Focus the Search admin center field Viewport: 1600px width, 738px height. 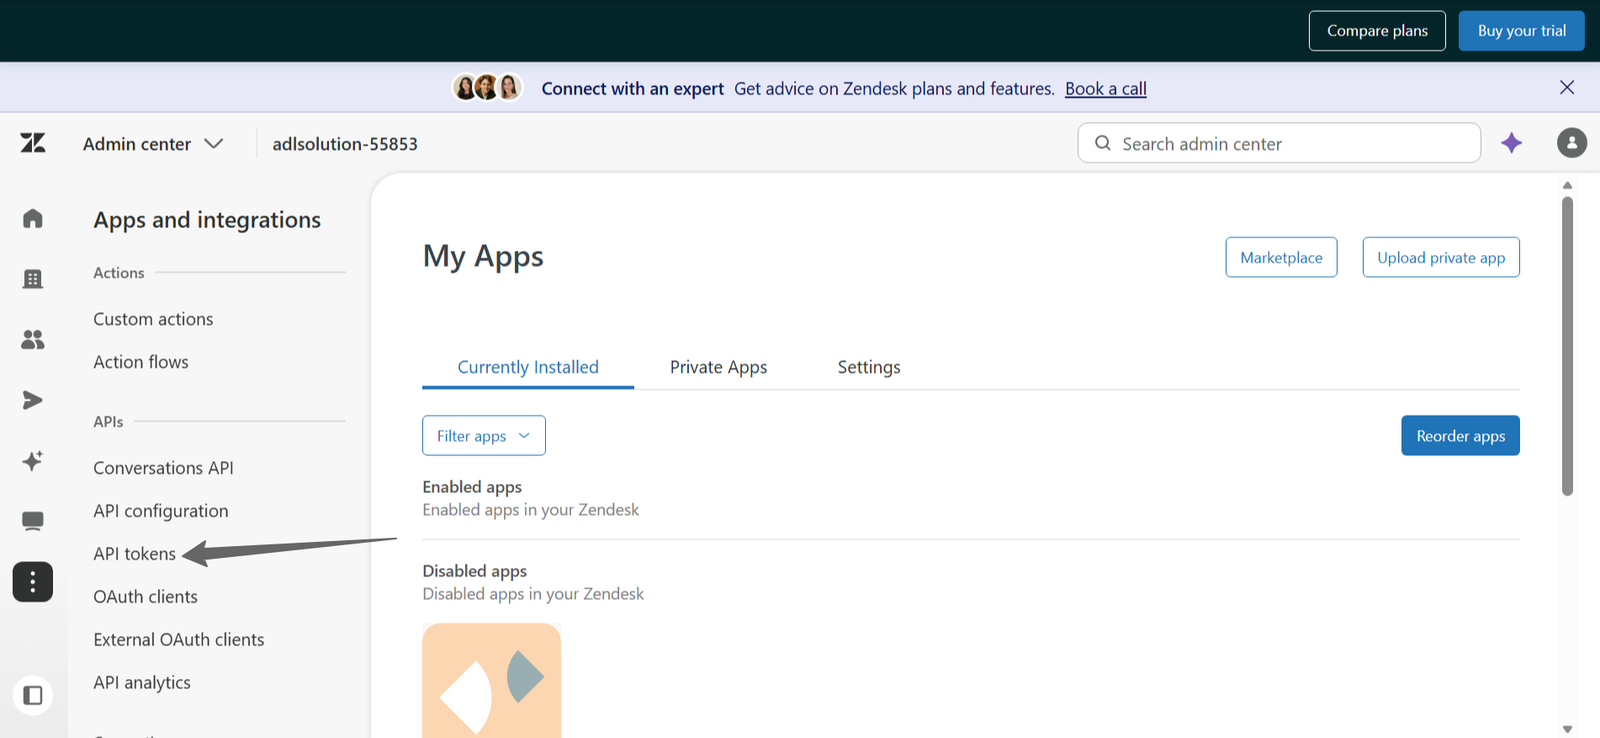click(x=1279, y=143)
